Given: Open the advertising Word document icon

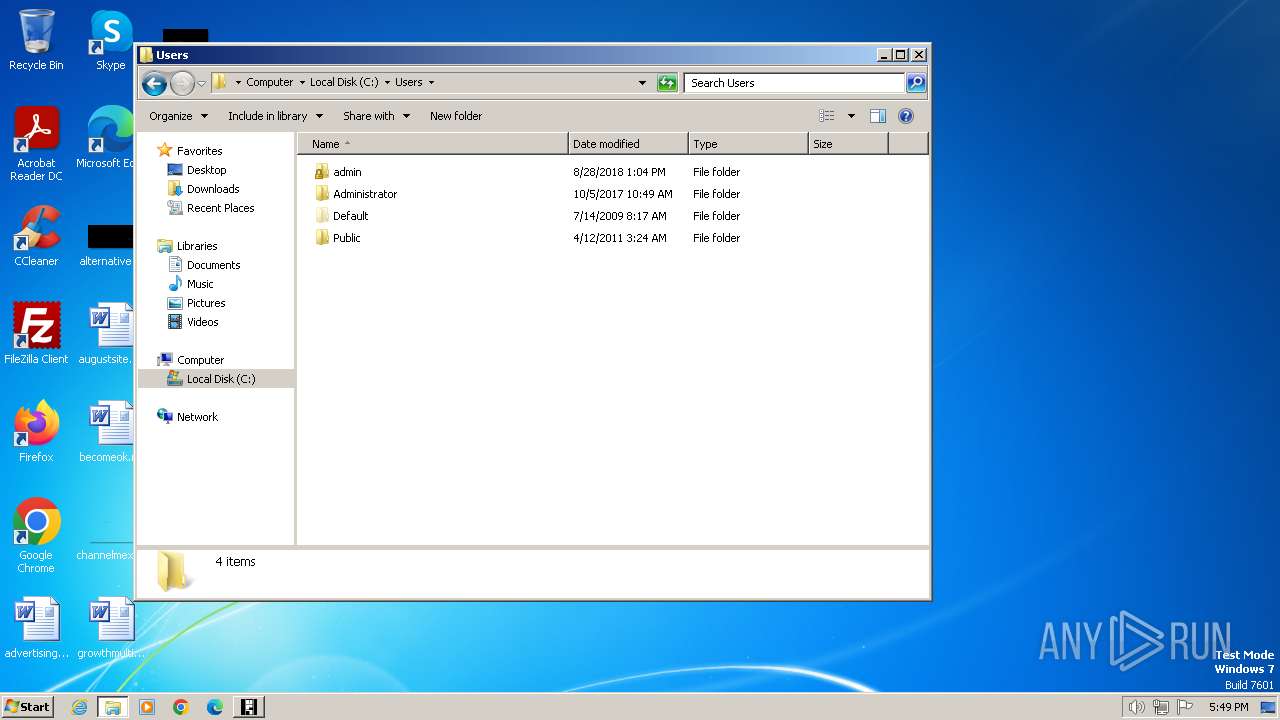Looking at the screenshot, I should pyautogui.click(x=36, y=628).
